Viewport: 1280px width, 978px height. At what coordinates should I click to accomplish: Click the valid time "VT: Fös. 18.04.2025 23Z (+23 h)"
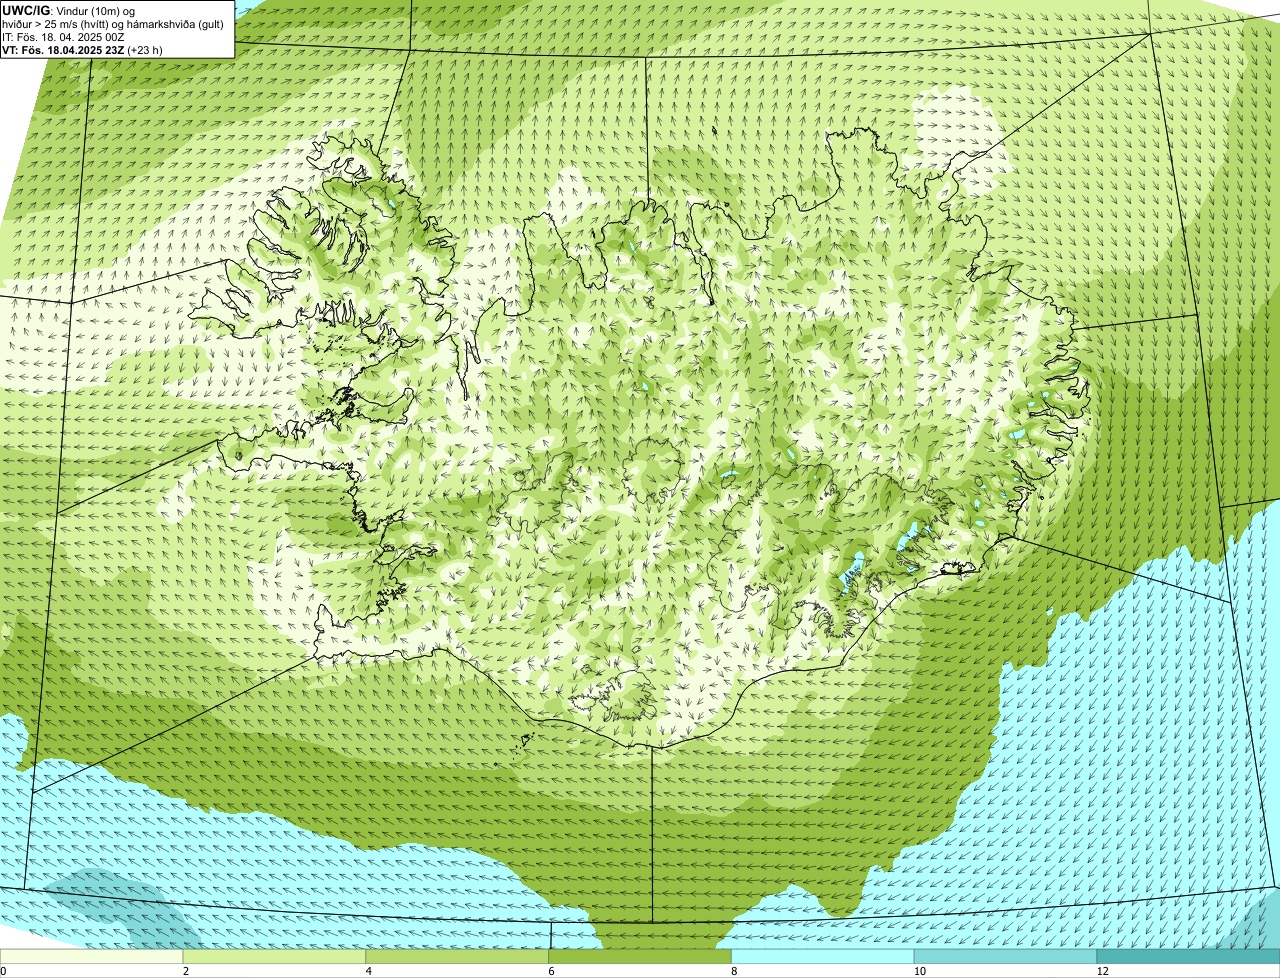point(82,50)
